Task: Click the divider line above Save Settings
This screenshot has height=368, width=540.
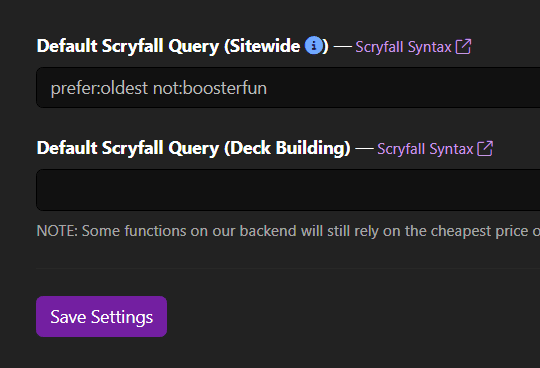Action: 288,268
